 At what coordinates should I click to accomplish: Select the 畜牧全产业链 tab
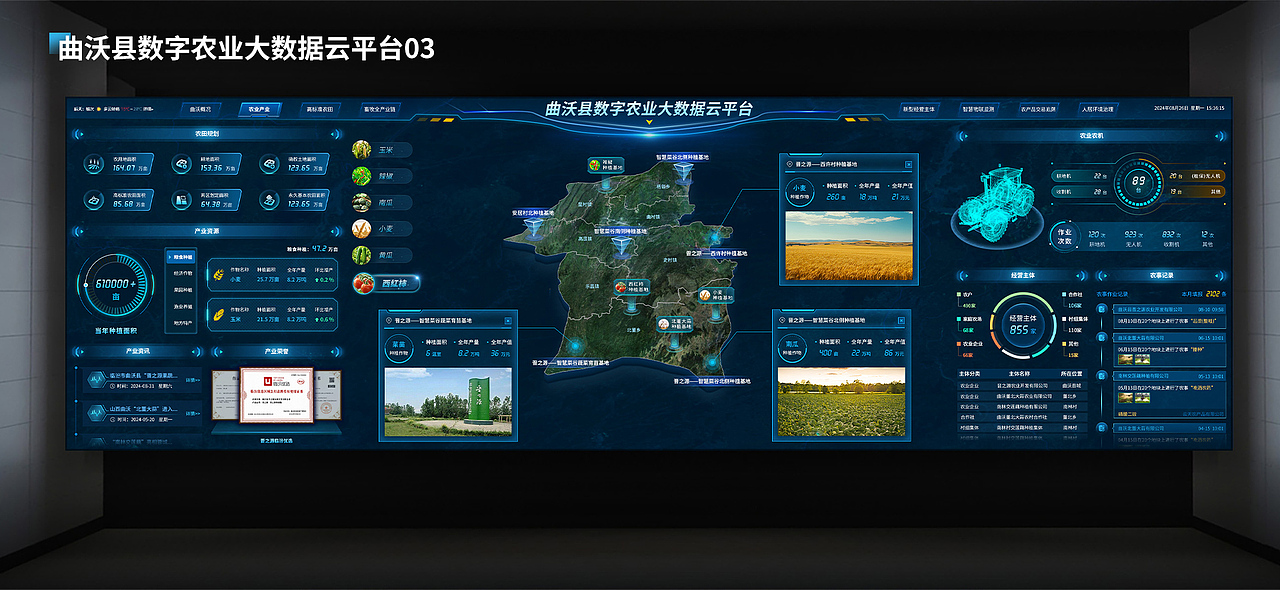point(381,109)
